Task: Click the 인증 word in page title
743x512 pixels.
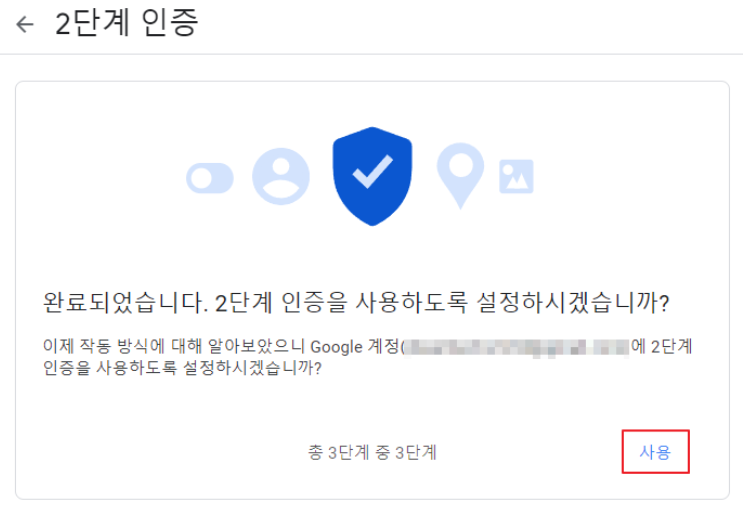Action: pyautogui.click(x=170, y=23)
